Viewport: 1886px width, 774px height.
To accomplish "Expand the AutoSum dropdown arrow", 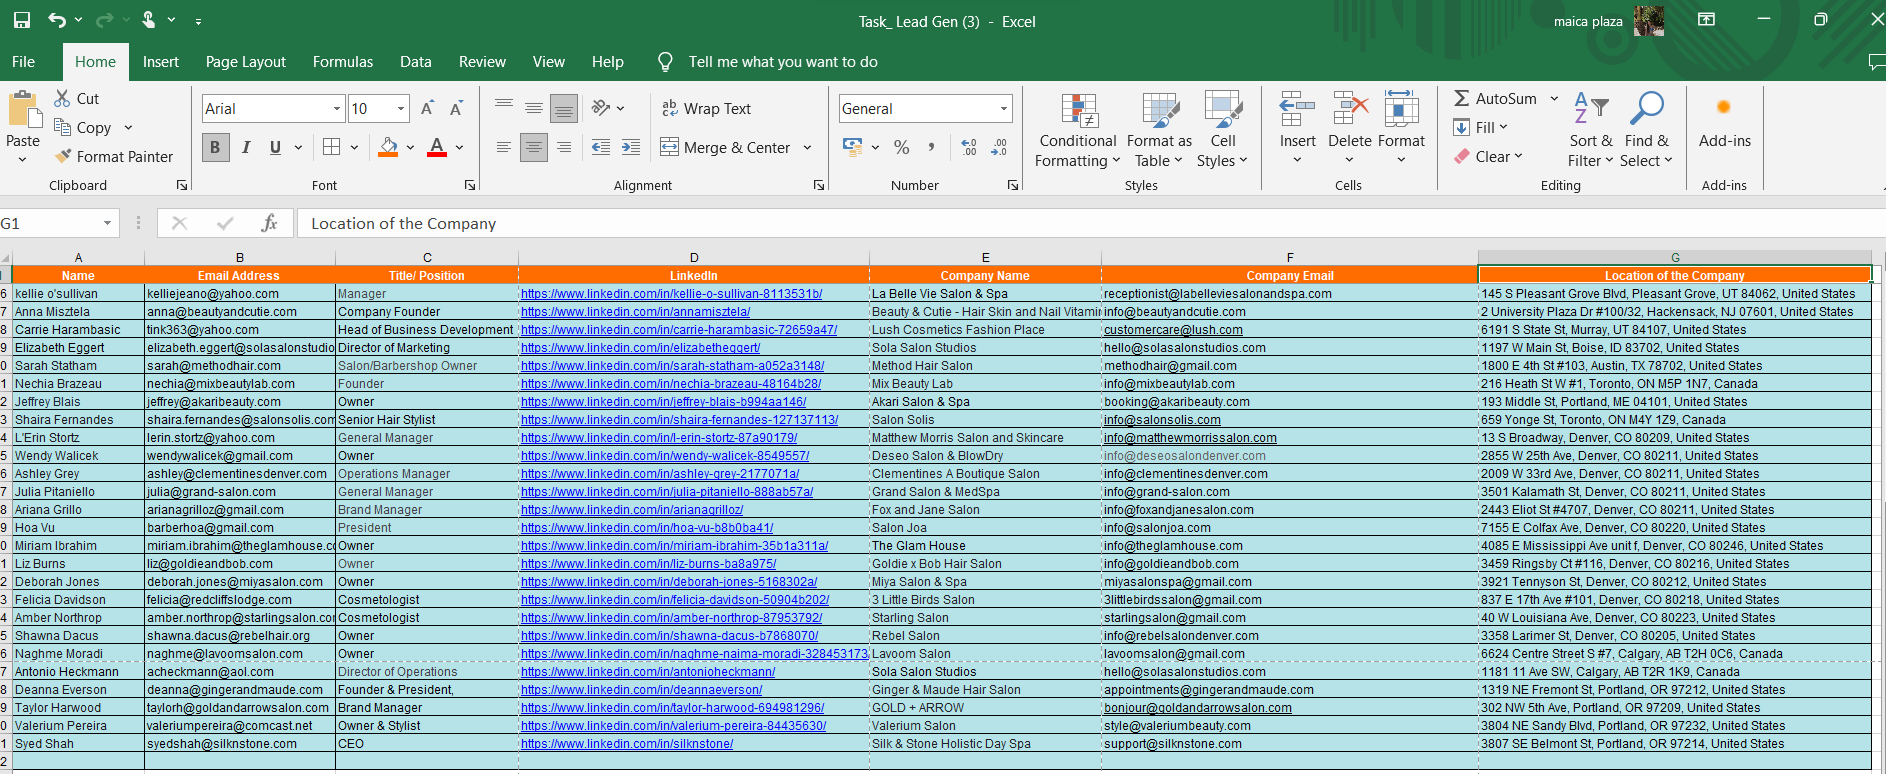I will click(1554, 98).
